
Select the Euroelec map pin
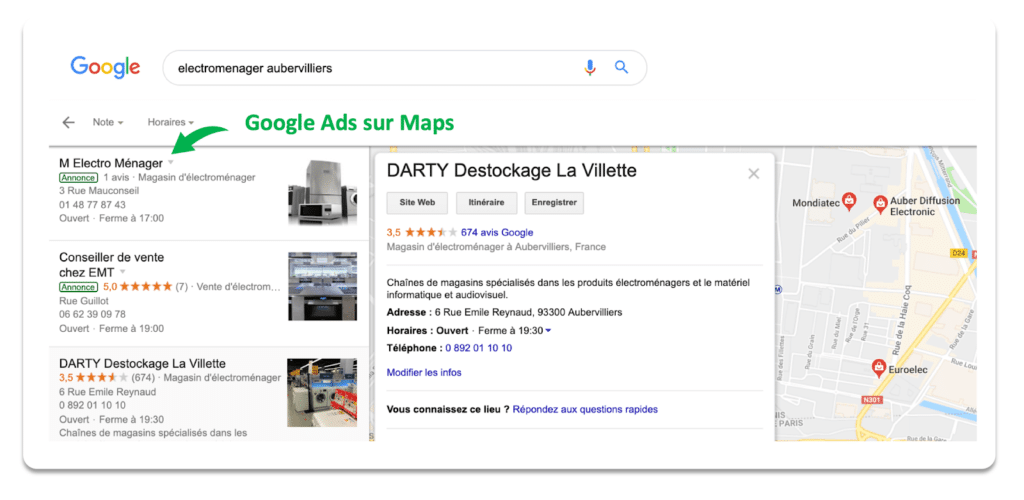tap(879, 368)
